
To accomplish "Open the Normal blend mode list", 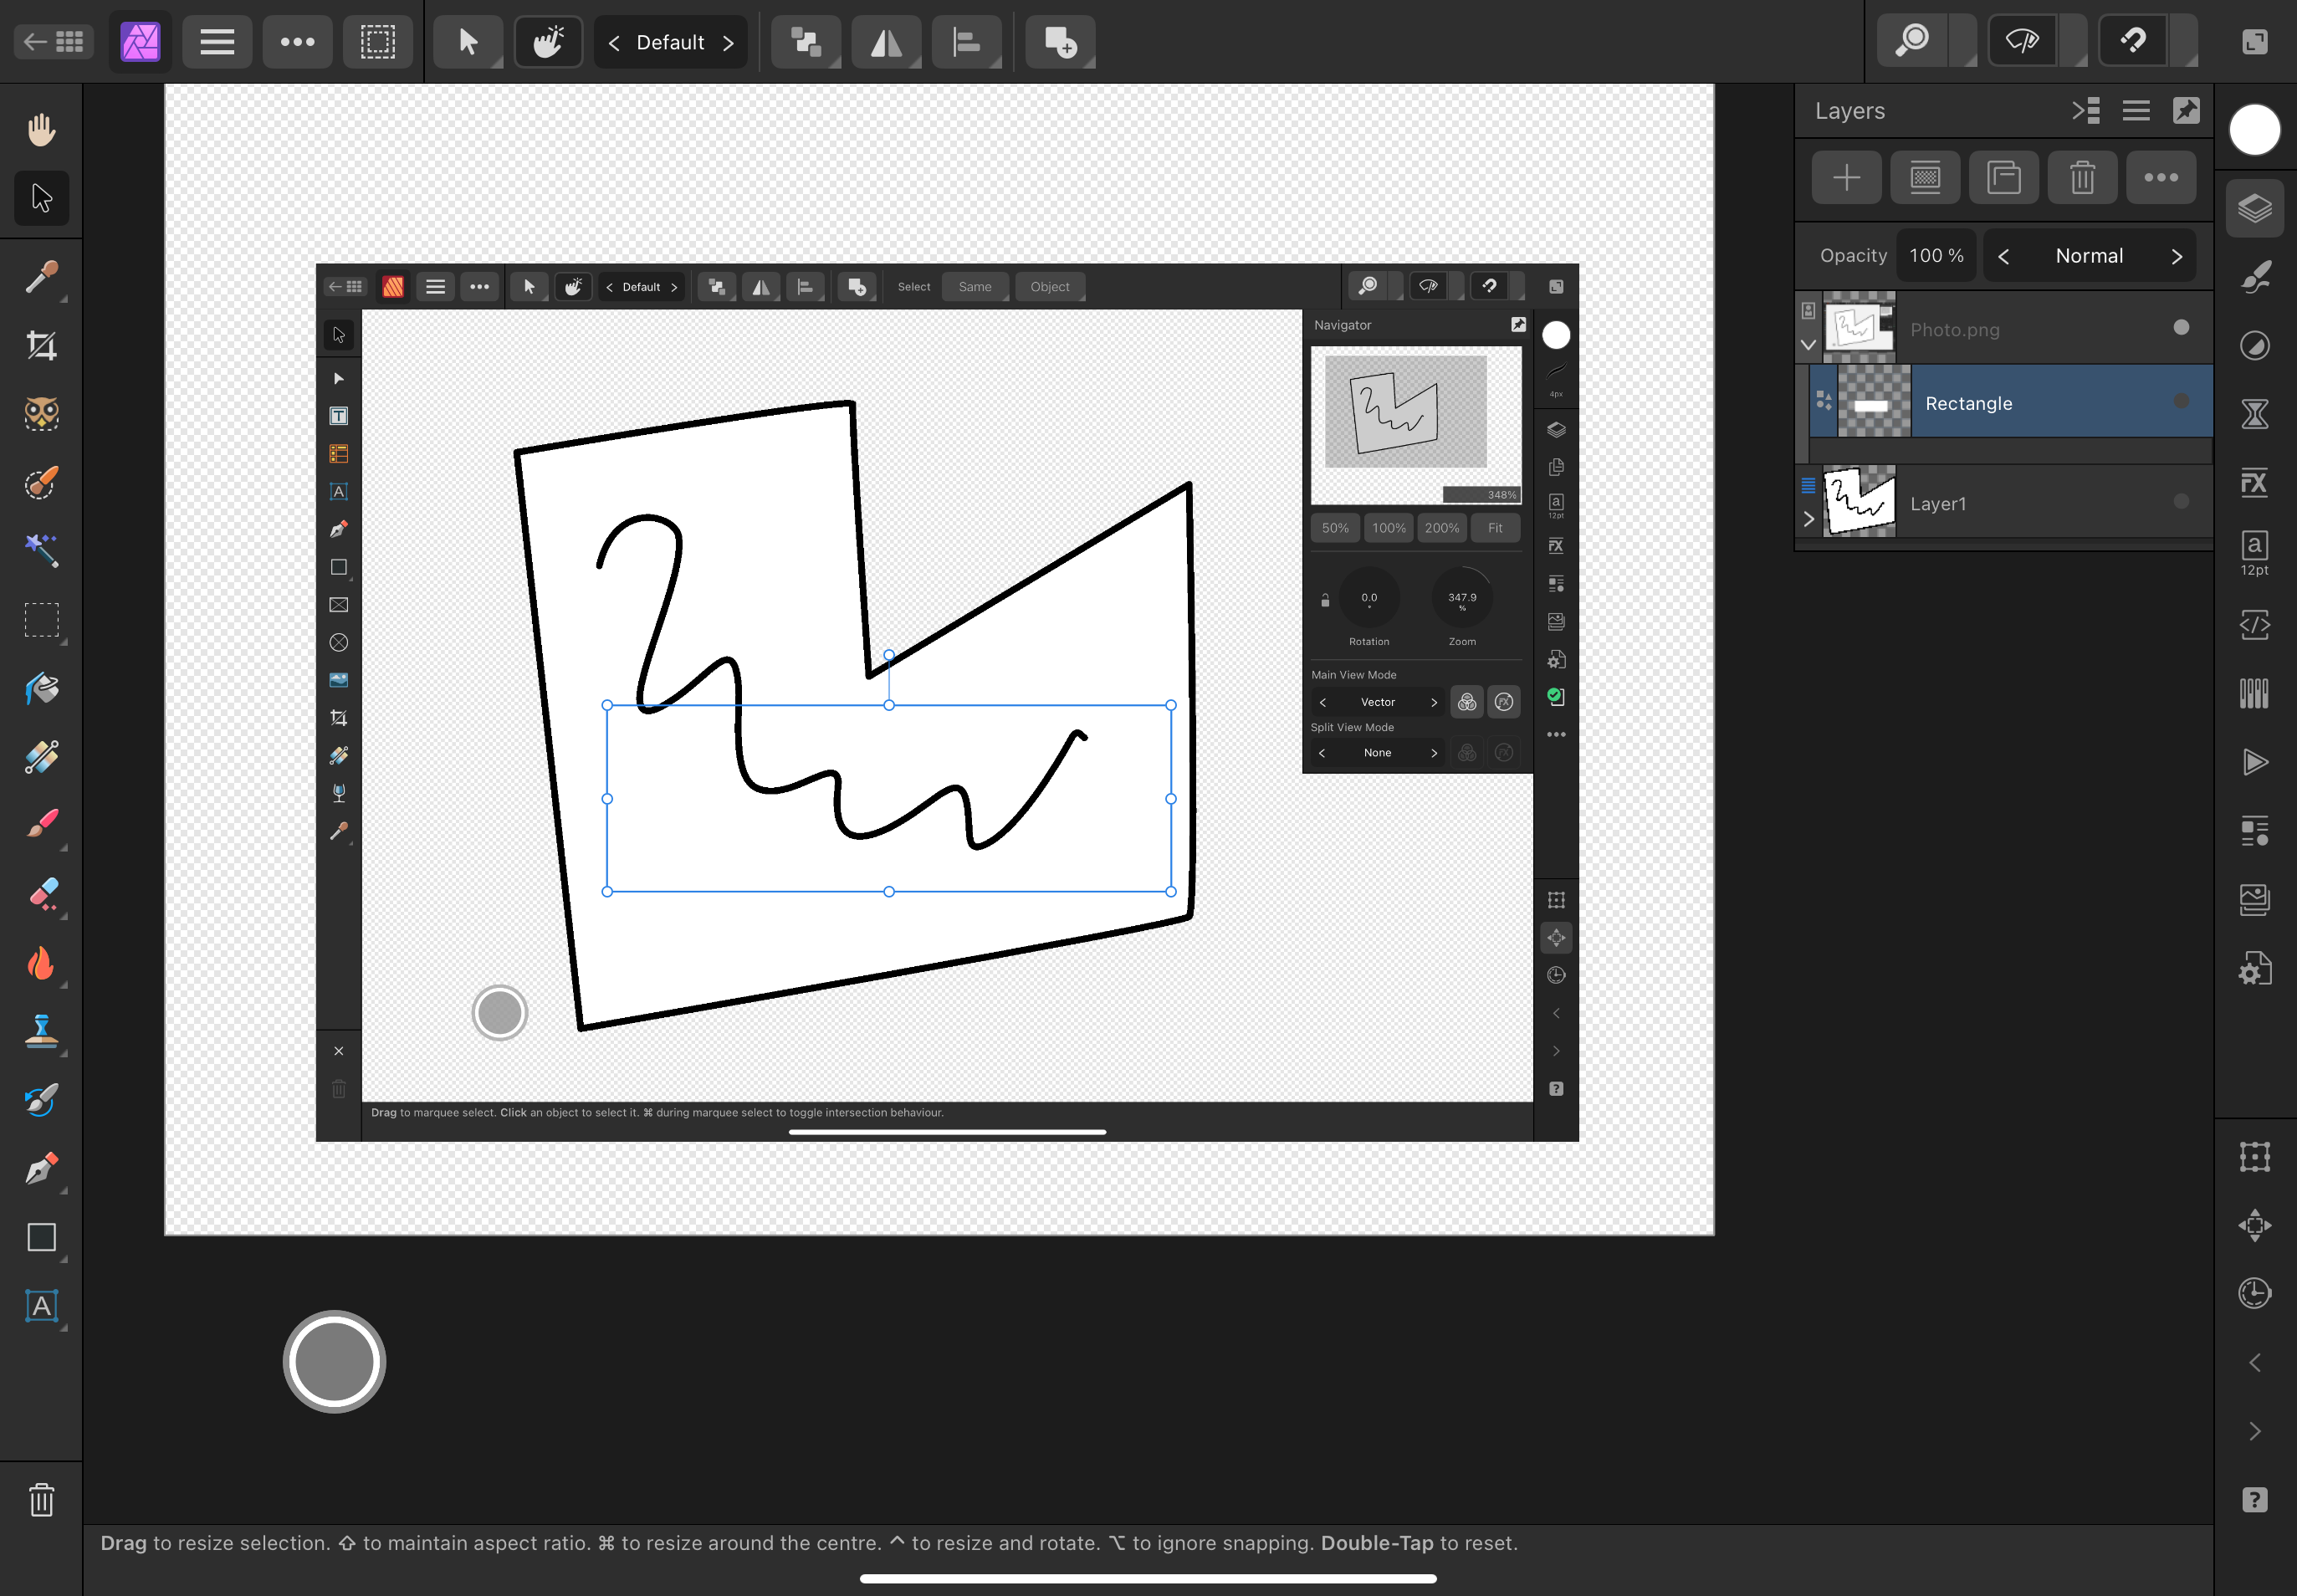I will click(2089, 256).
